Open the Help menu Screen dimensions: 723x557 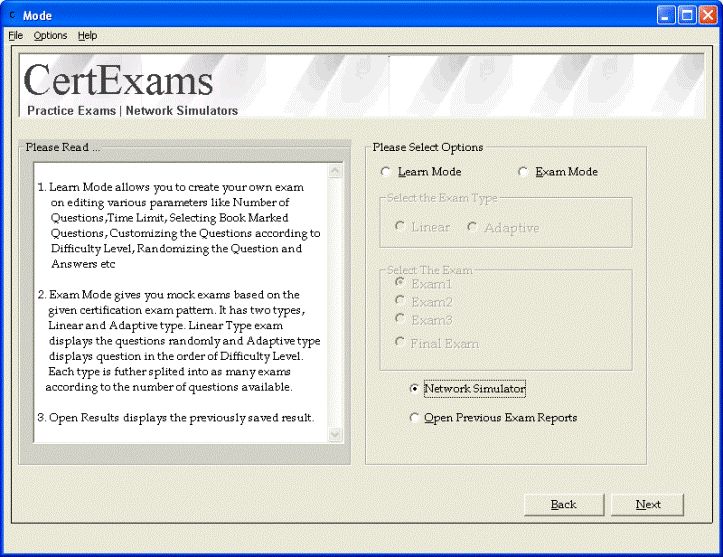87,36
